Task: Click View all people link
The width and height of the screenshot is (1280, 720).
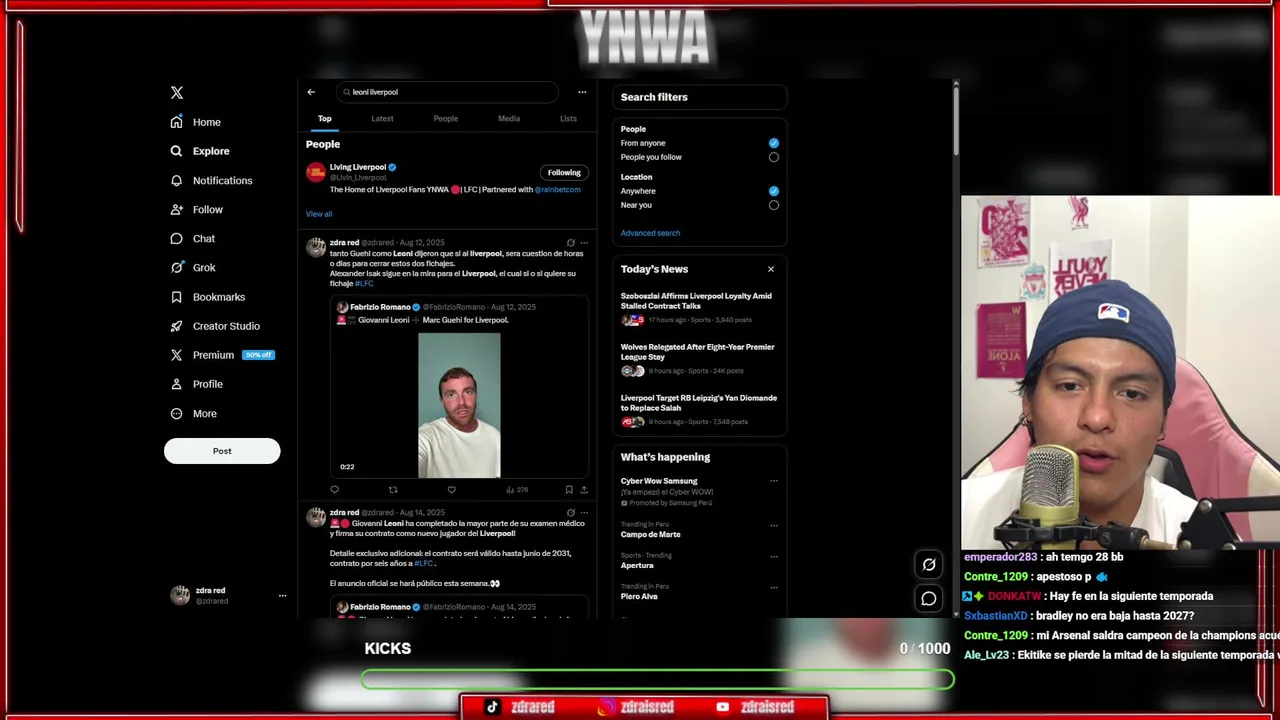Action: [x=319, y=214]
